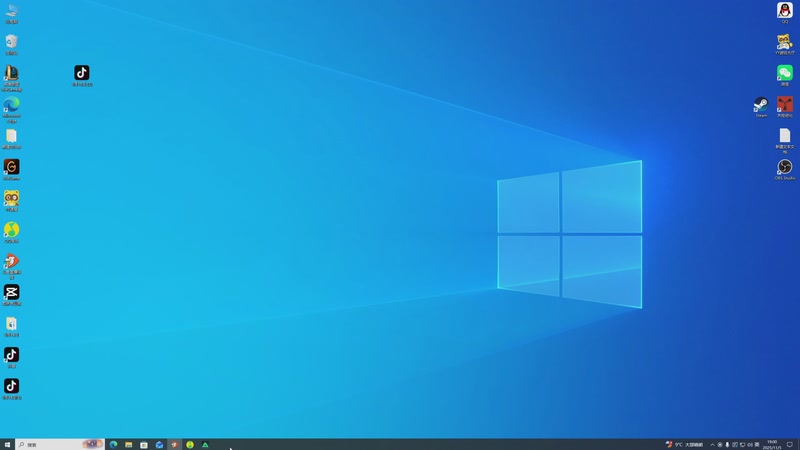The width and height of the screenshot is (800, 450).
Task: Open the green triangle taskbar app
Action: point(205,444)
